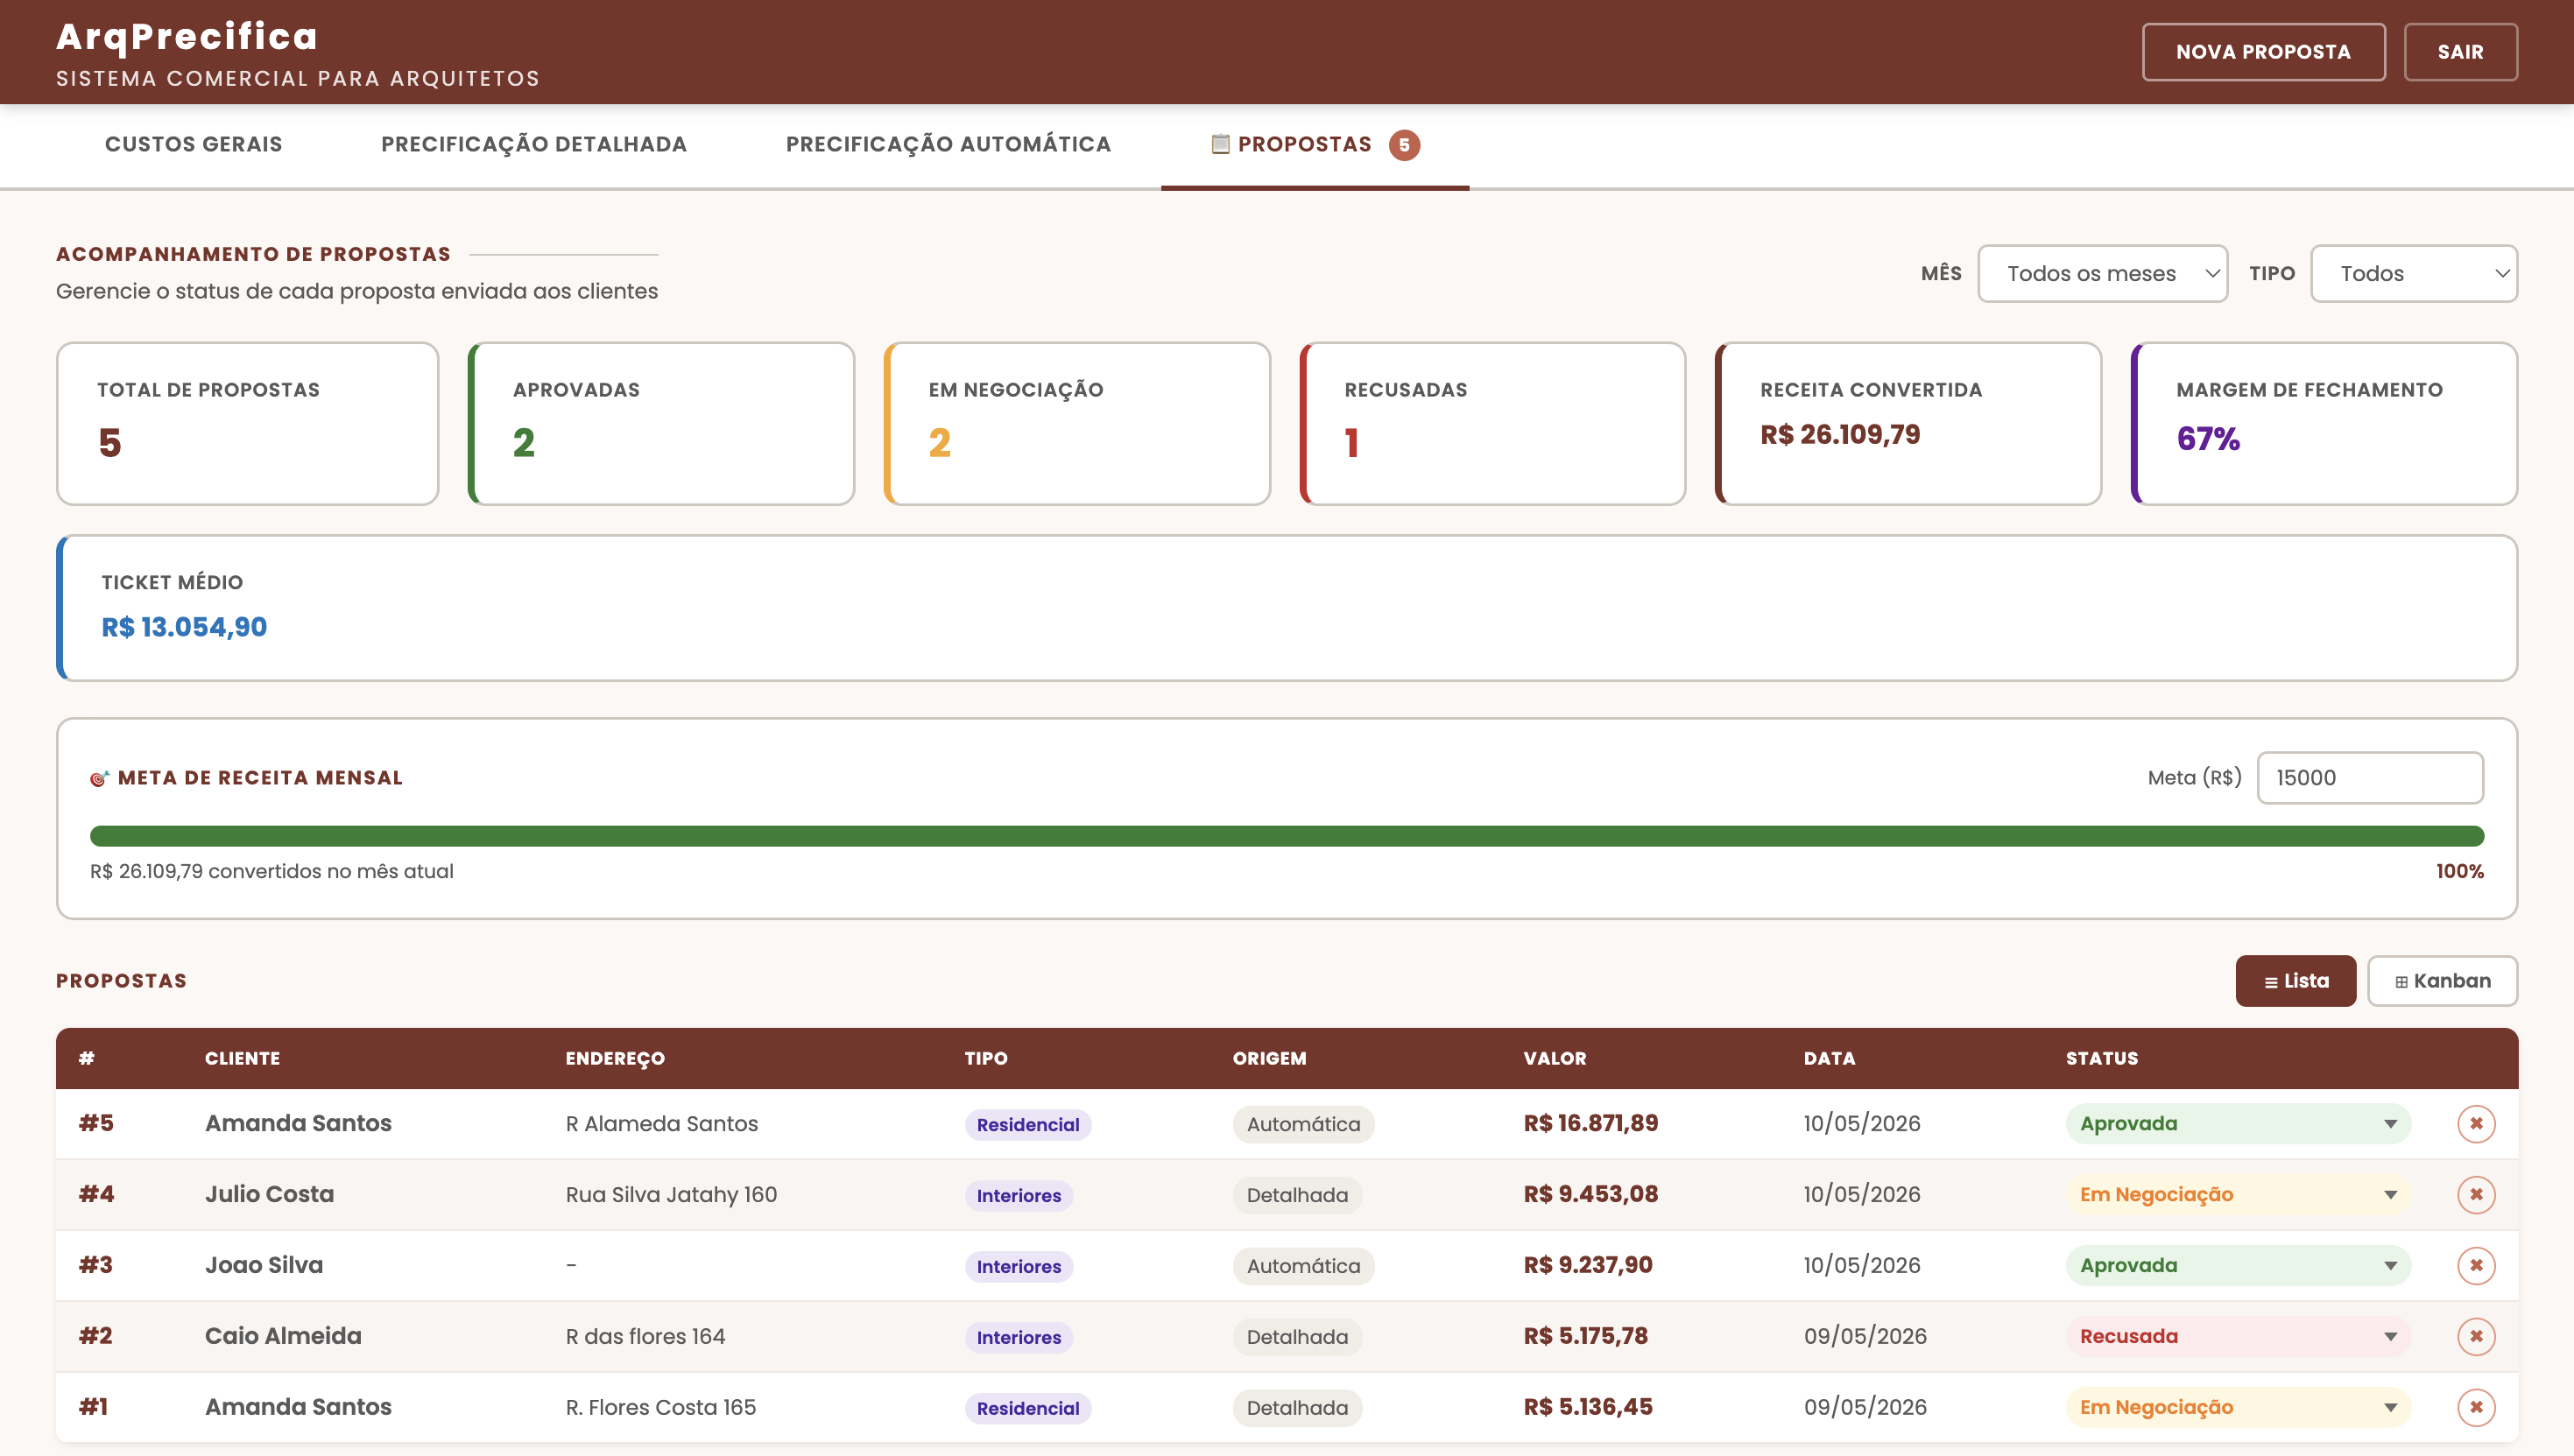Click address Rua Silva Jatahy 160
The width and height of the screenshot is (2574, 1456).
(671, 1194)
